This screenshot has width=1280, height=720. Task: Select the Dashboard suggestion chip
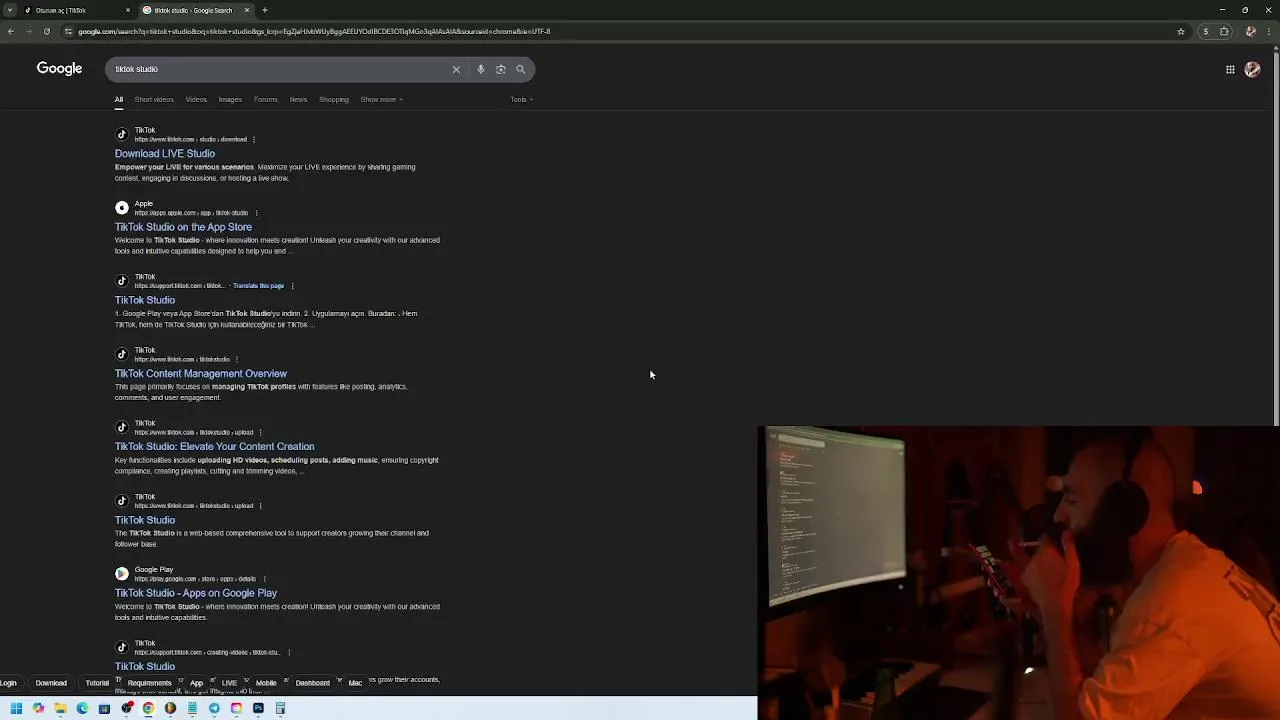(x=312, y=683)
